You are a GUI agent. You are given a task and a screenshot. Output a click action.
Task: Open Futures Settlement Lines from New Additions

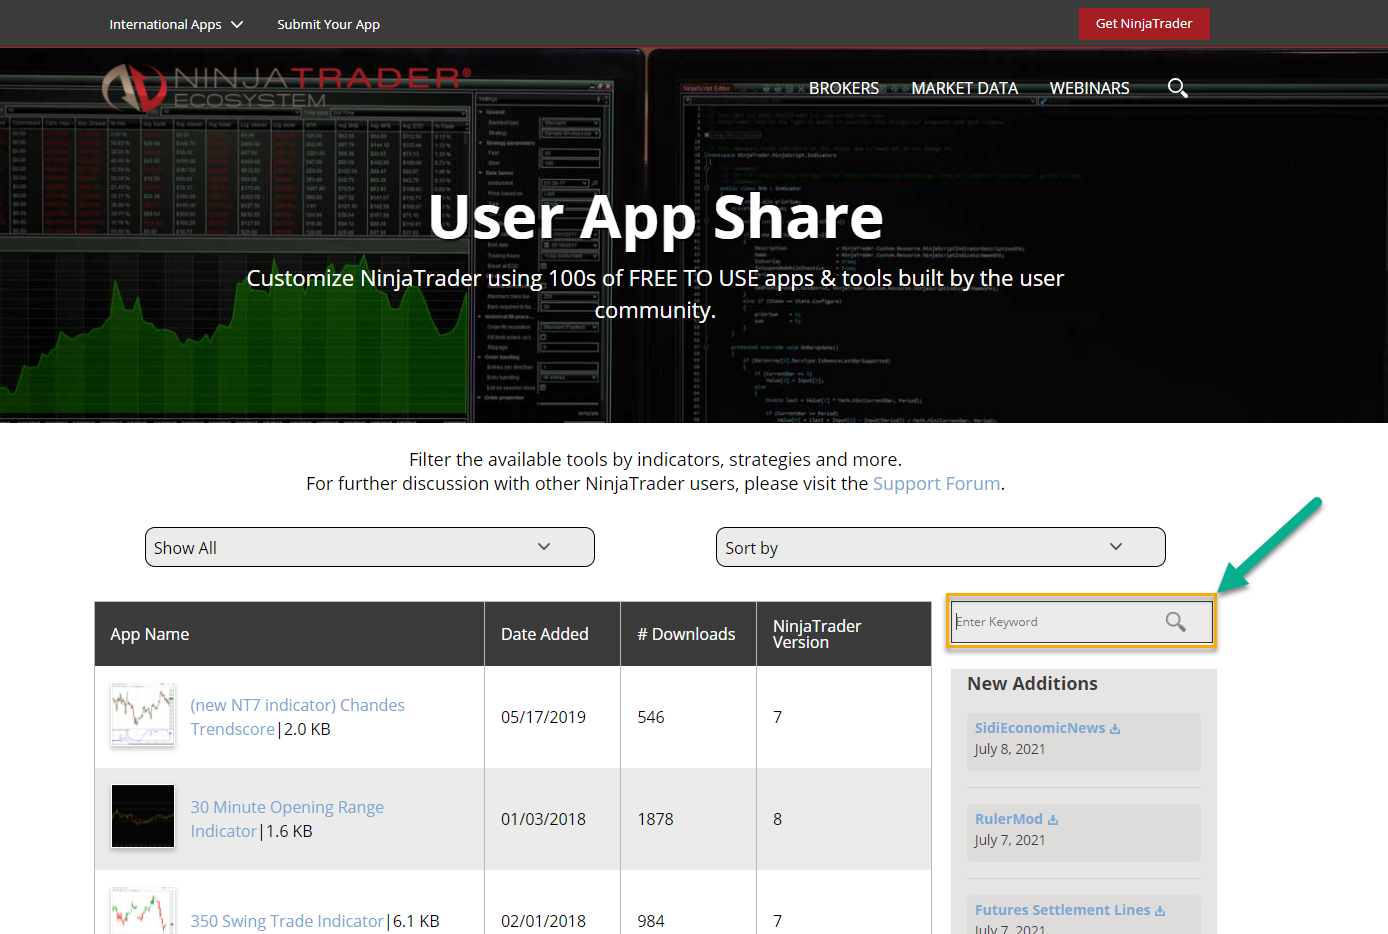click(x=1063, y=910)
